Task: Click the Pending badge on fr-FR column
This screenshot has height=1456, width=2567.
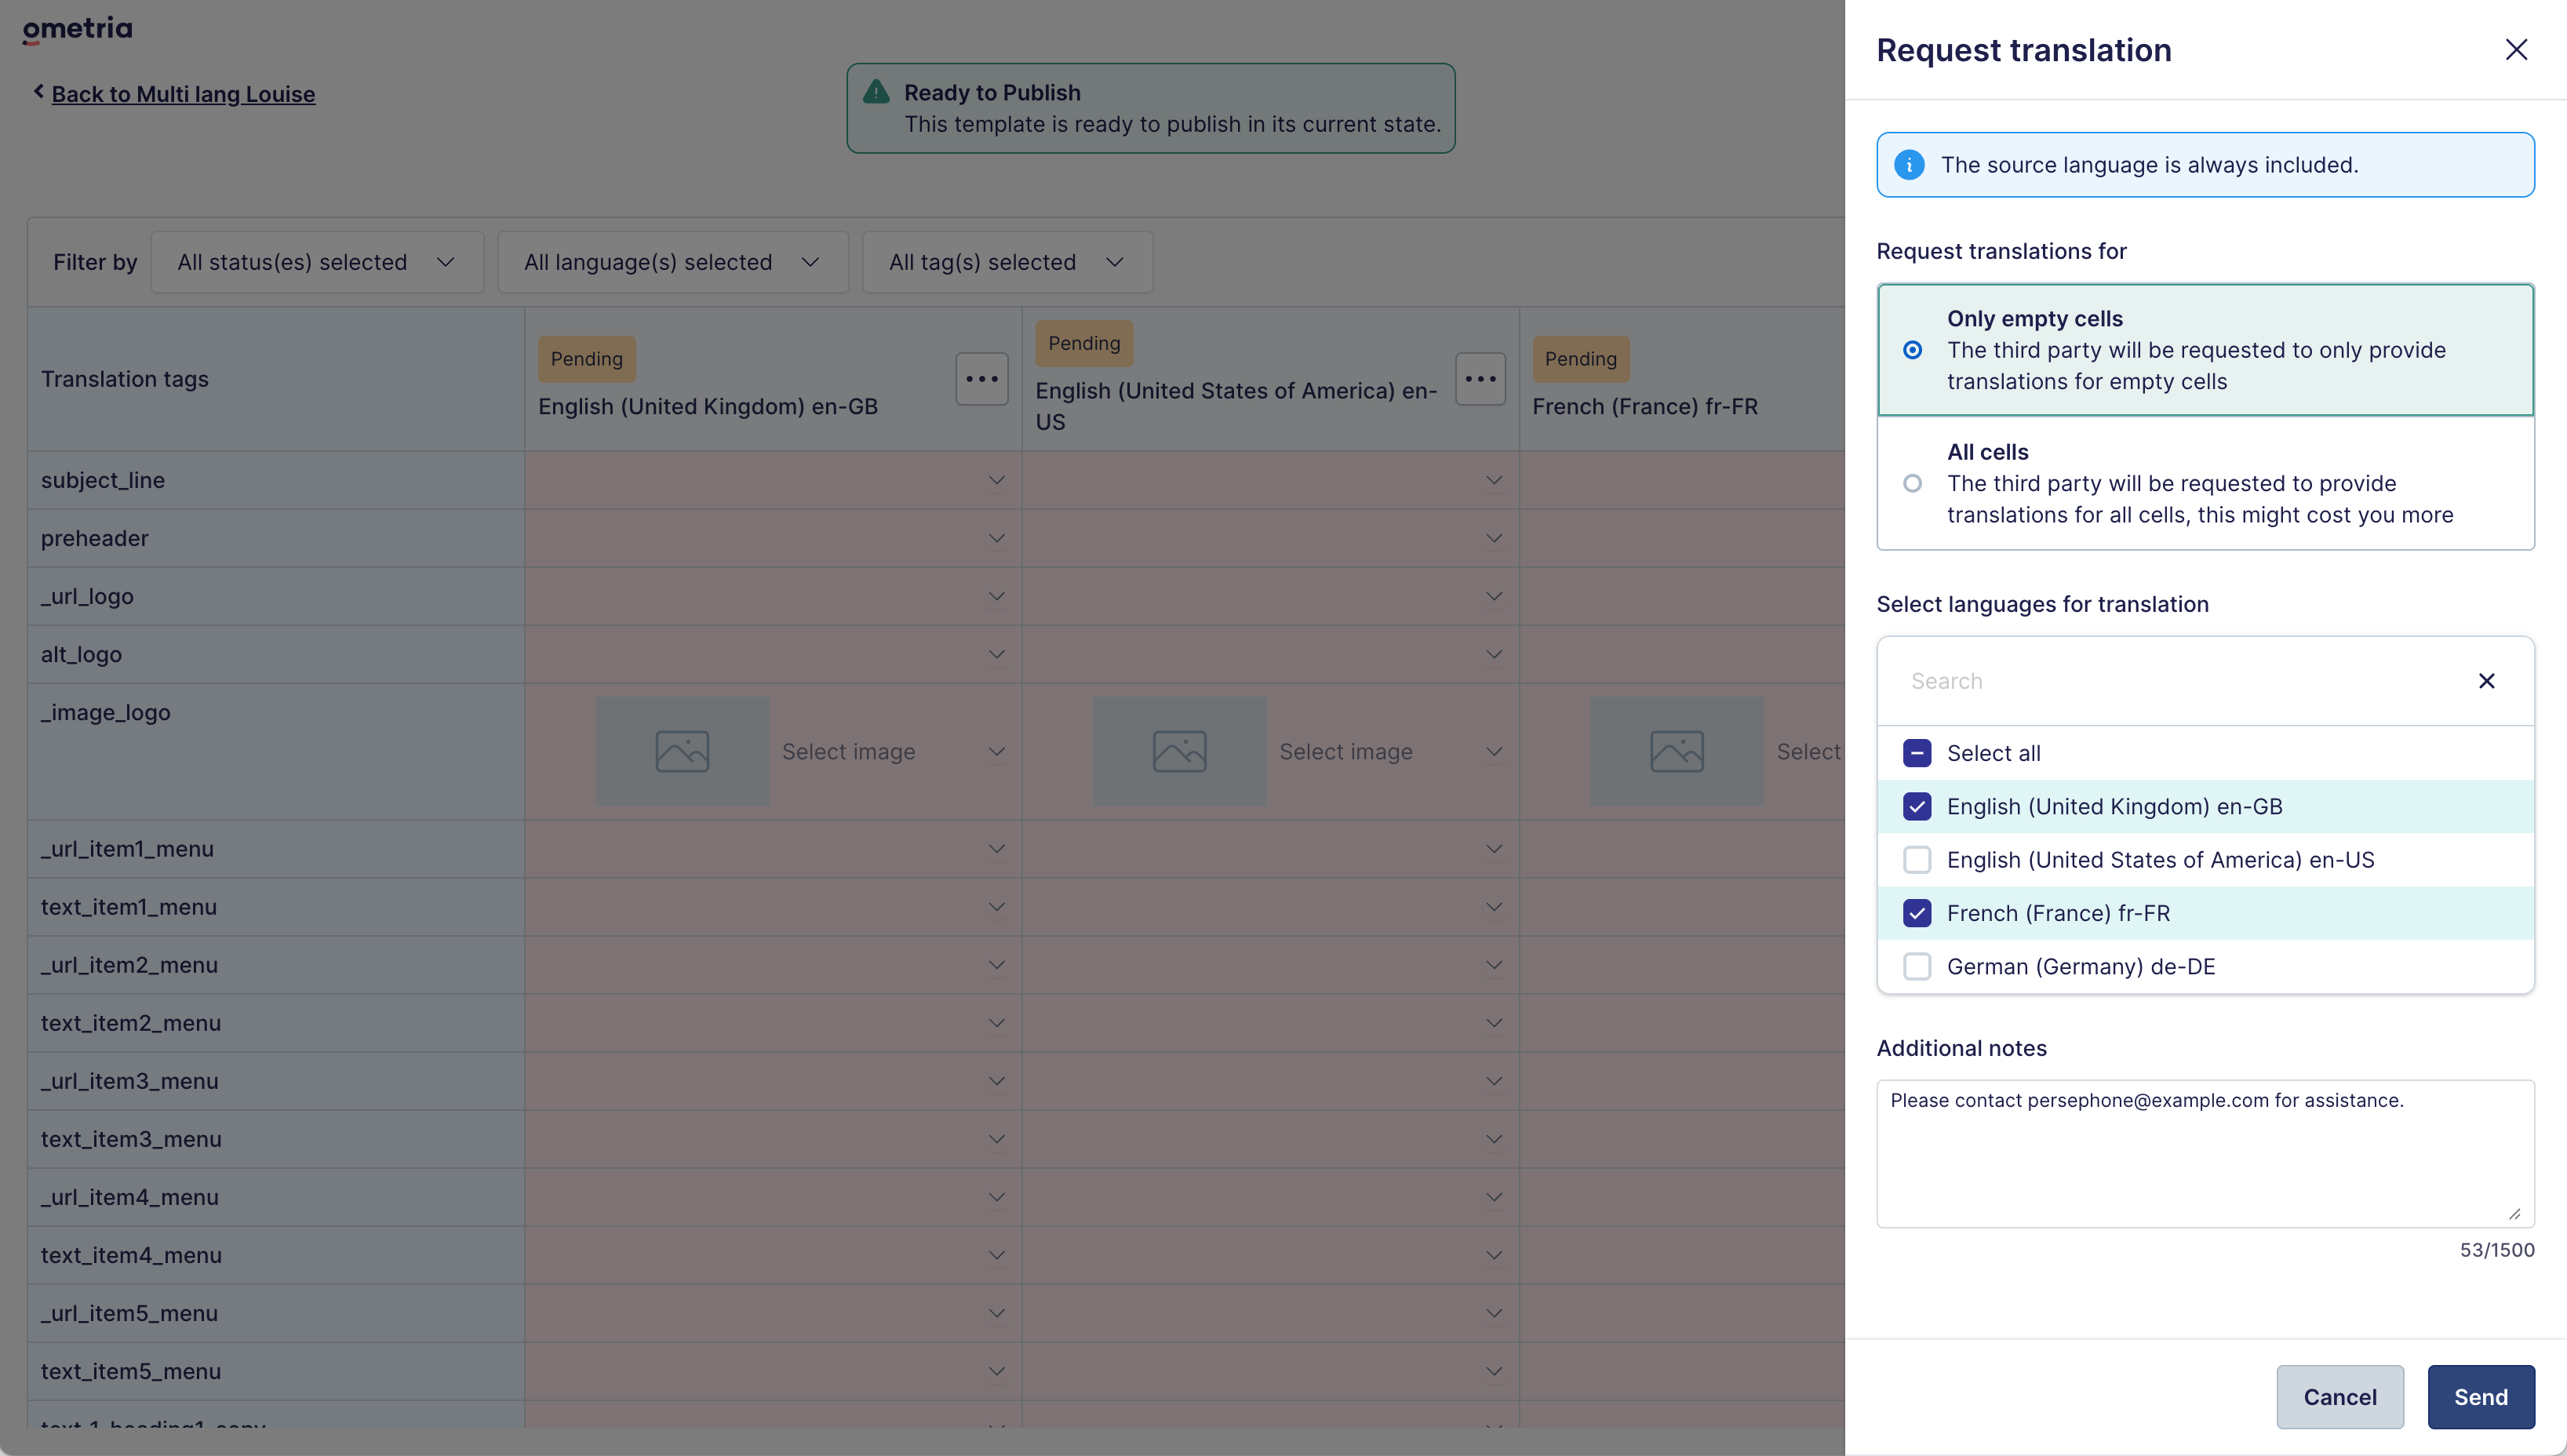Action: click(x=1580, y=359)
